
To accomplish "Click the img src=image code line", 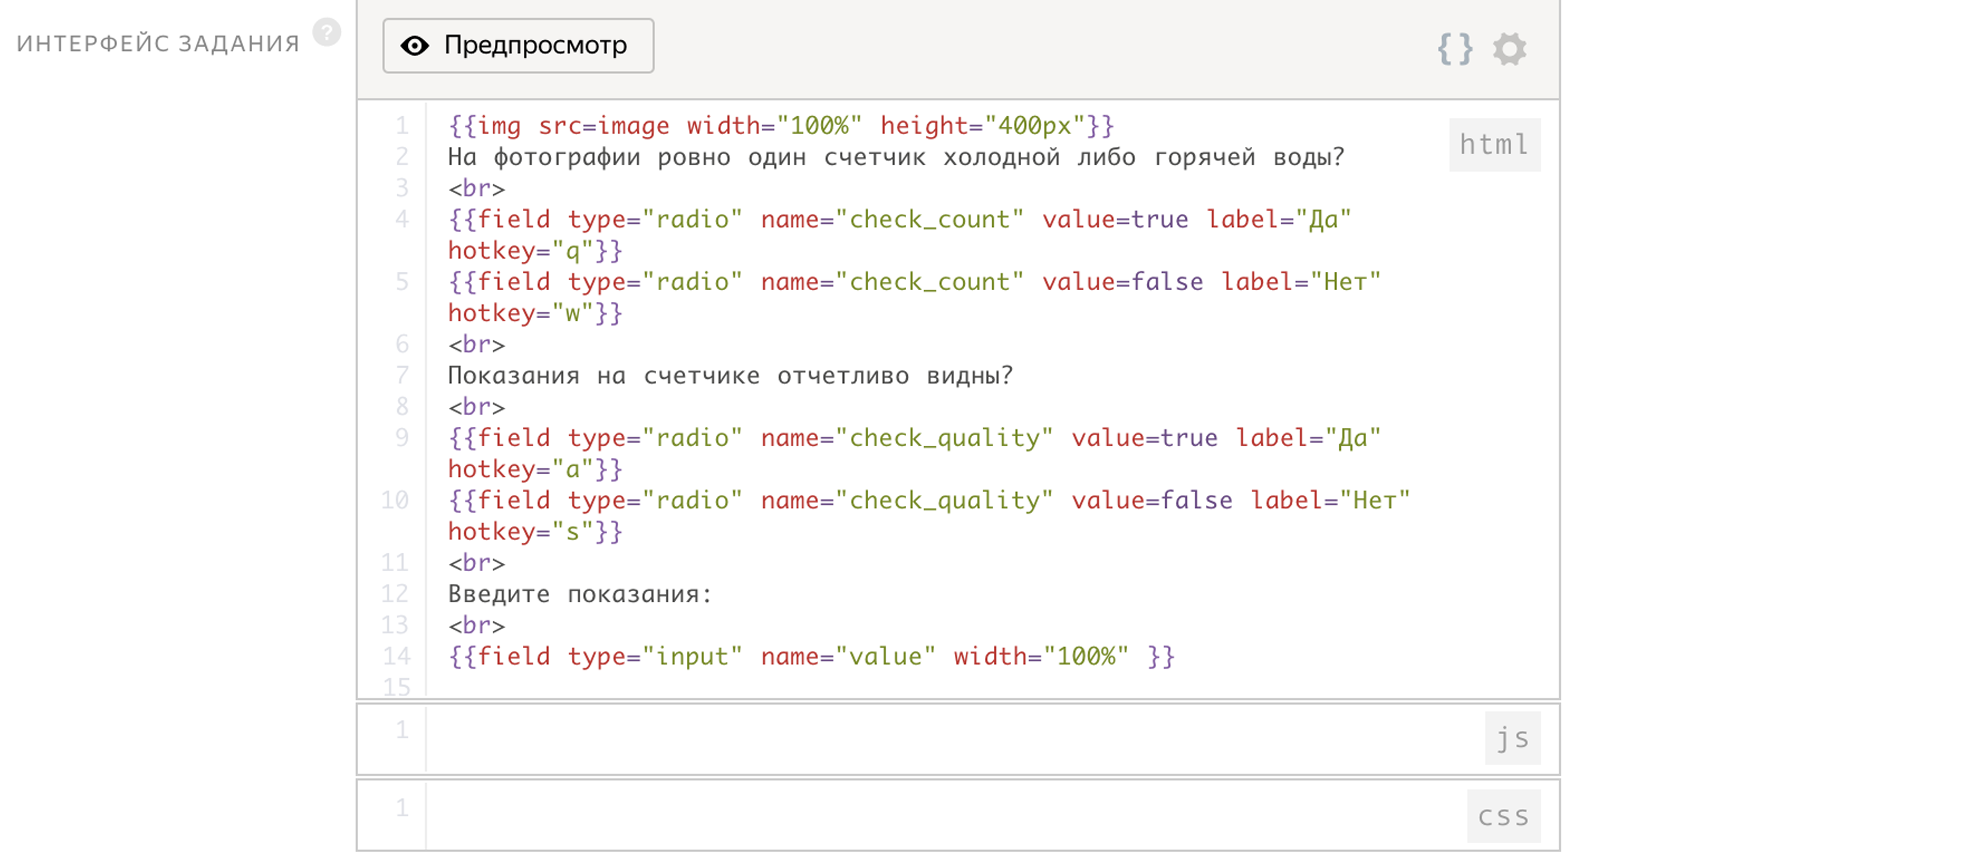I will tap(780, 126).
